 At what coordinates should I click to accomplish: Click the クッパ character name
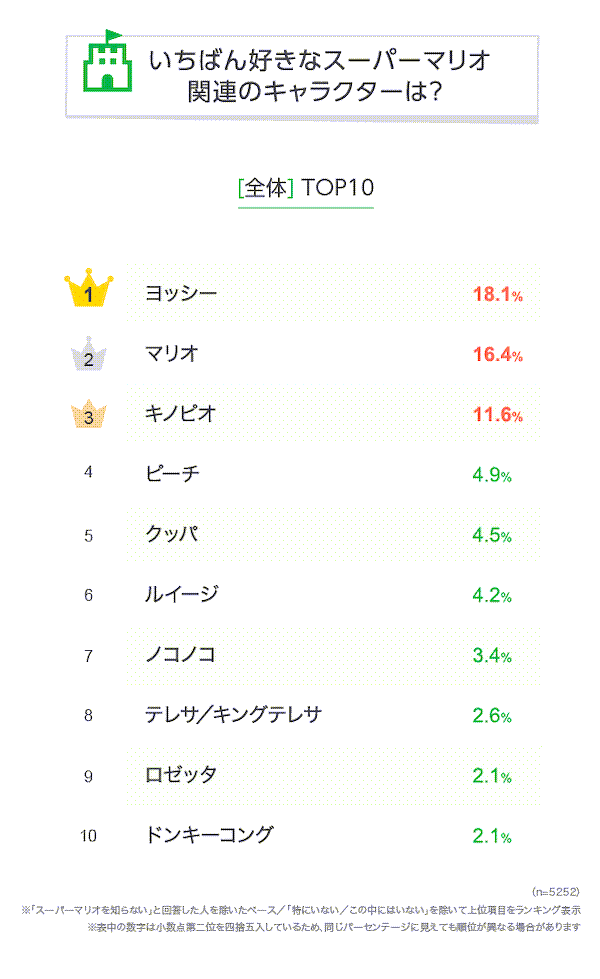pos(171,534)
